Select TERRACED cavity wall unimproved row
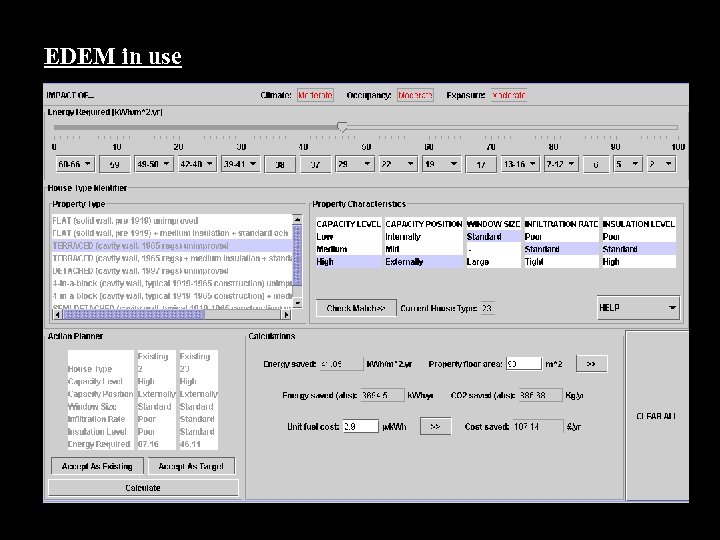The image size is (720, 540). pos(172,246)
